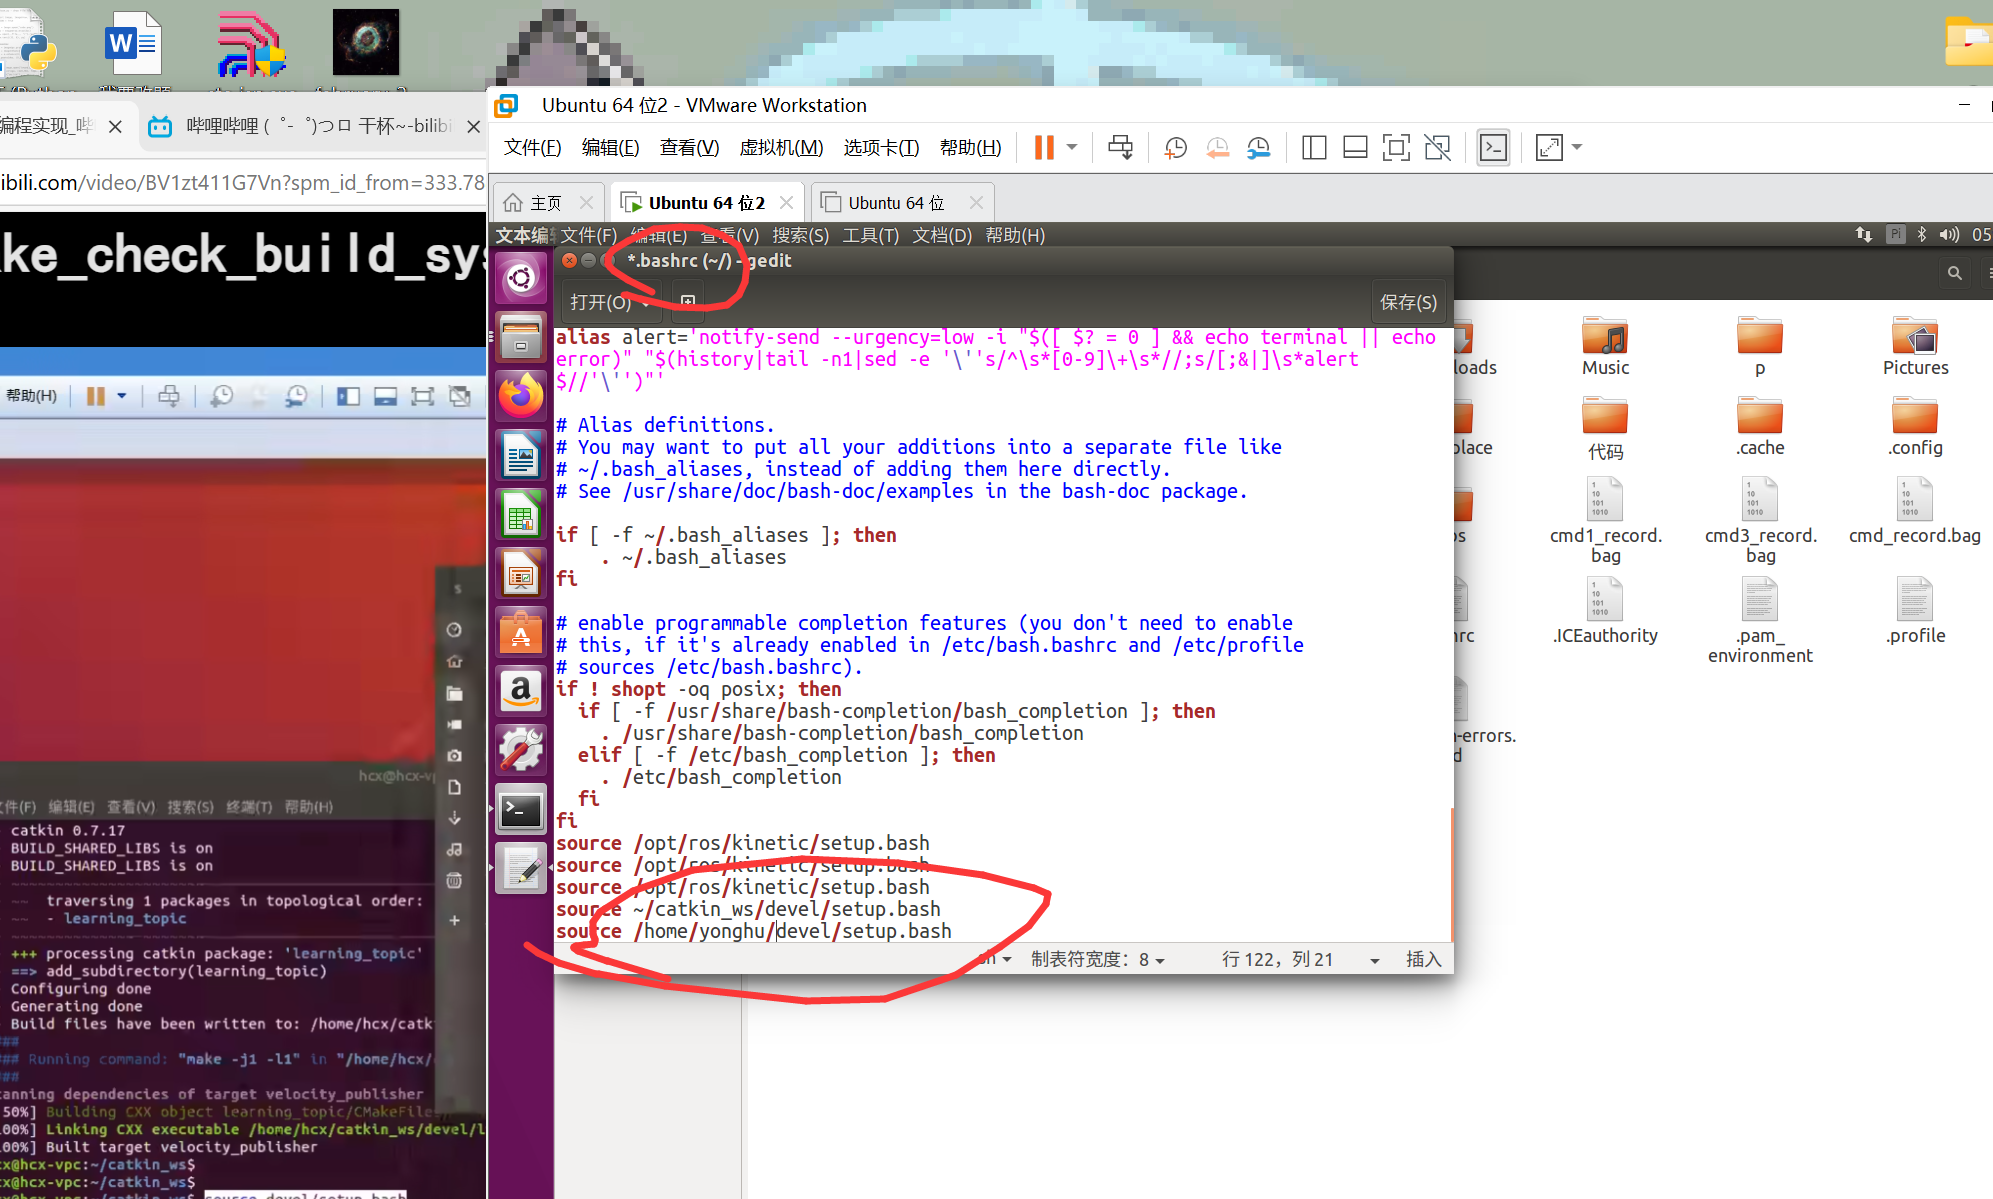Viewport: 1993px width, 1199px height.
Task: Open the 虚拟机(M) menu
Action: 781,148
